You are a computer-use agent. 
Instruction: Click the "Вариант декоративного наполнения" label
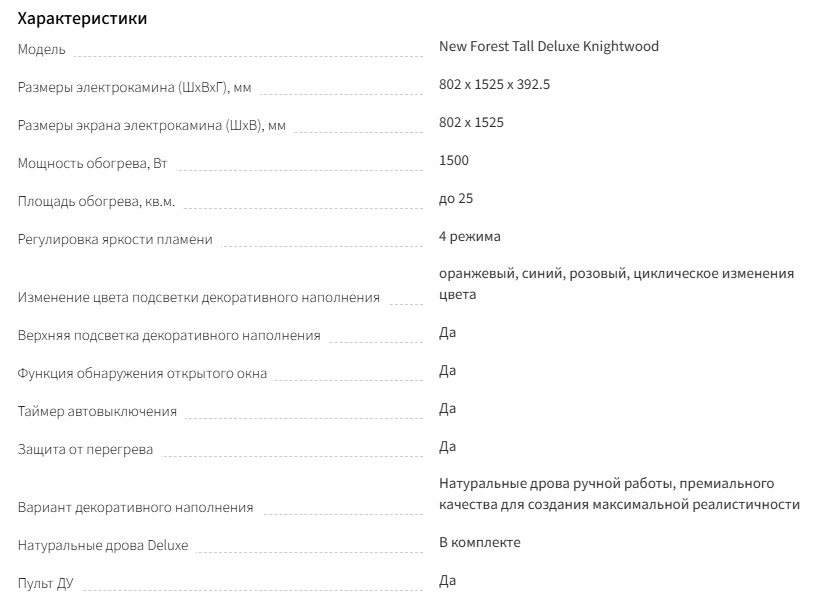(x=135, y=507)
